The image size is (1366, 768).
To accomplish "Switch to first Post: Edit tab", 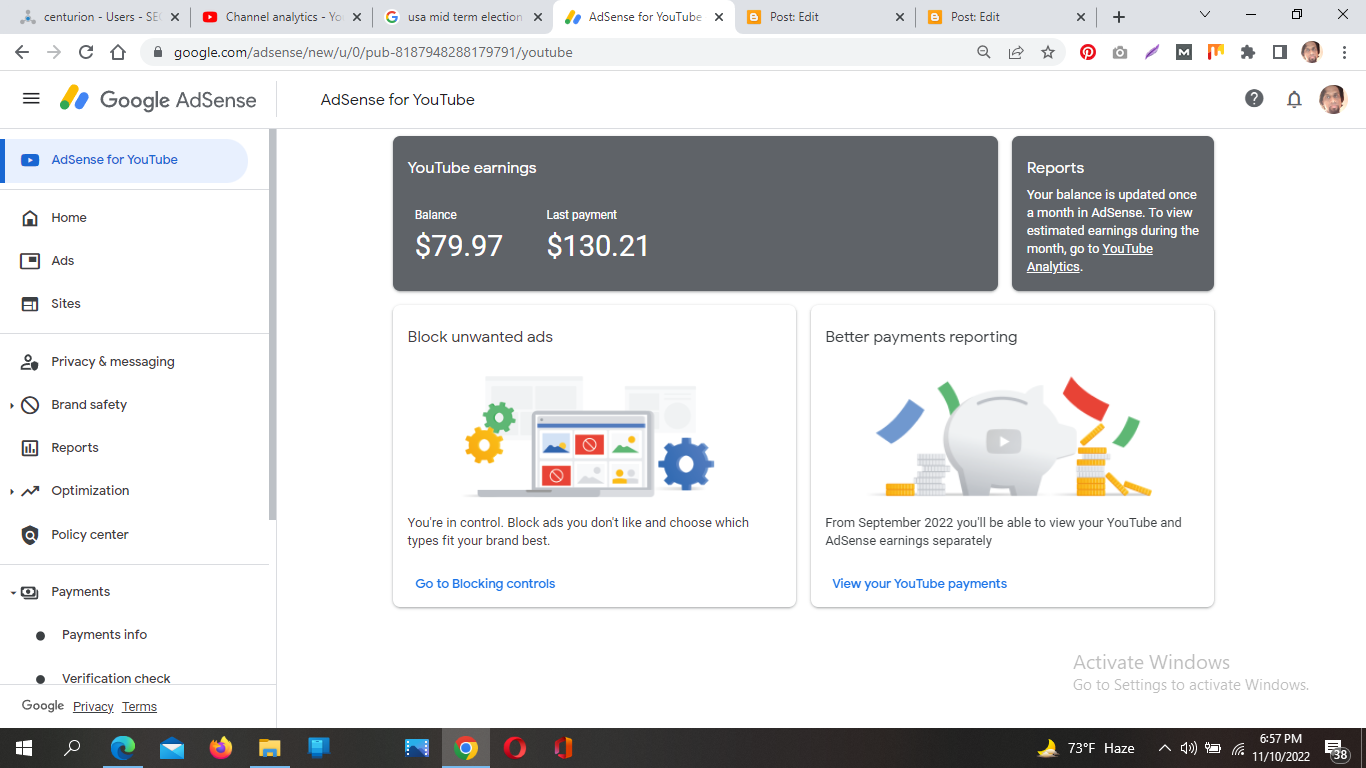I will click(x=826, y=17).
